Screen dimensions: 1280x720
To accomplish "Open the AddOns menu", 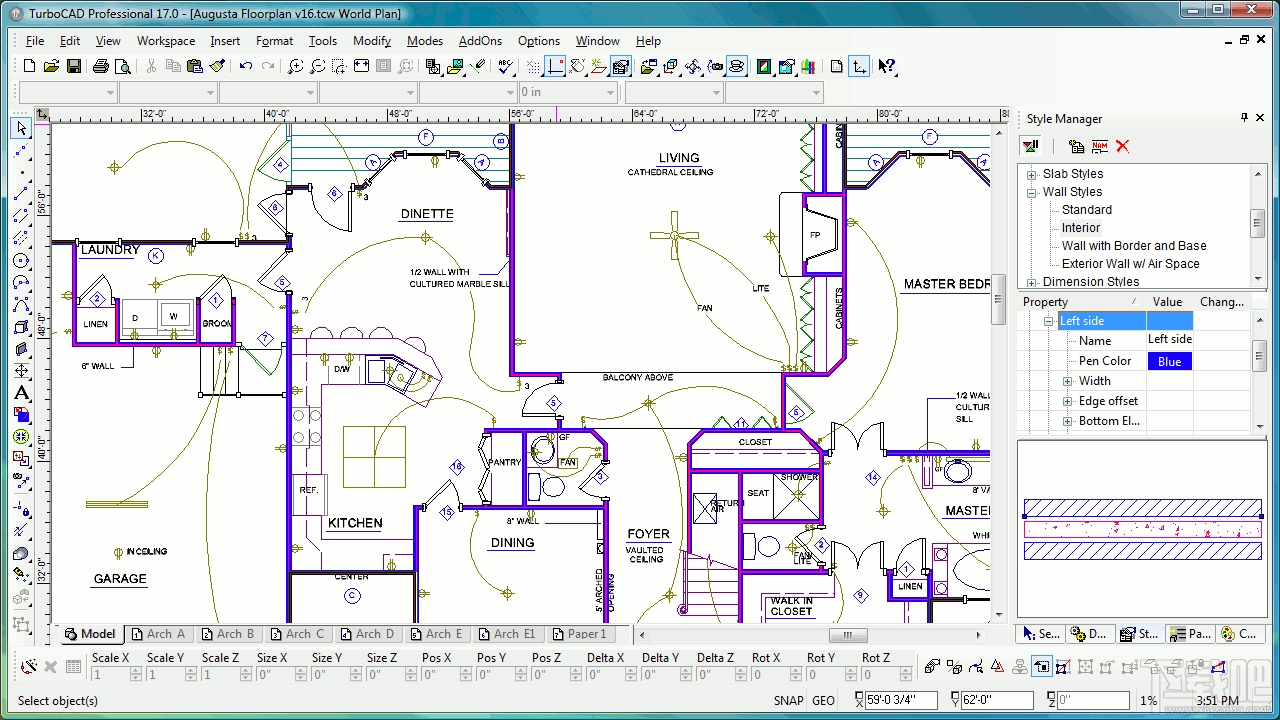I will click(x=480, y=41).
